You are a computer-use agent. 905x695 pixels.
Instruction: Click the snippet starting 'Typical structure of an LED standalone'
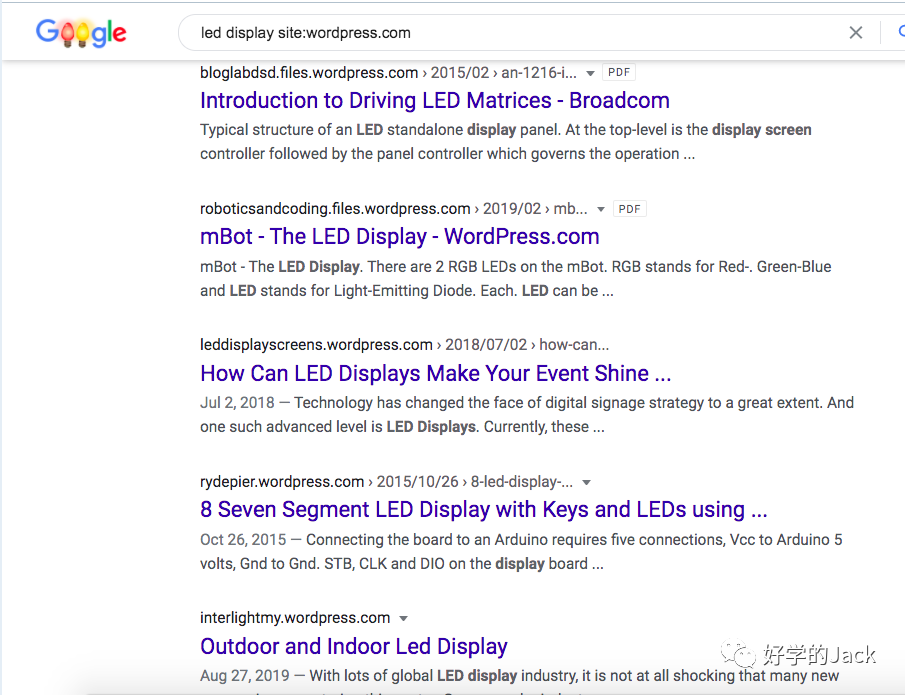click(x=506, y=142)
